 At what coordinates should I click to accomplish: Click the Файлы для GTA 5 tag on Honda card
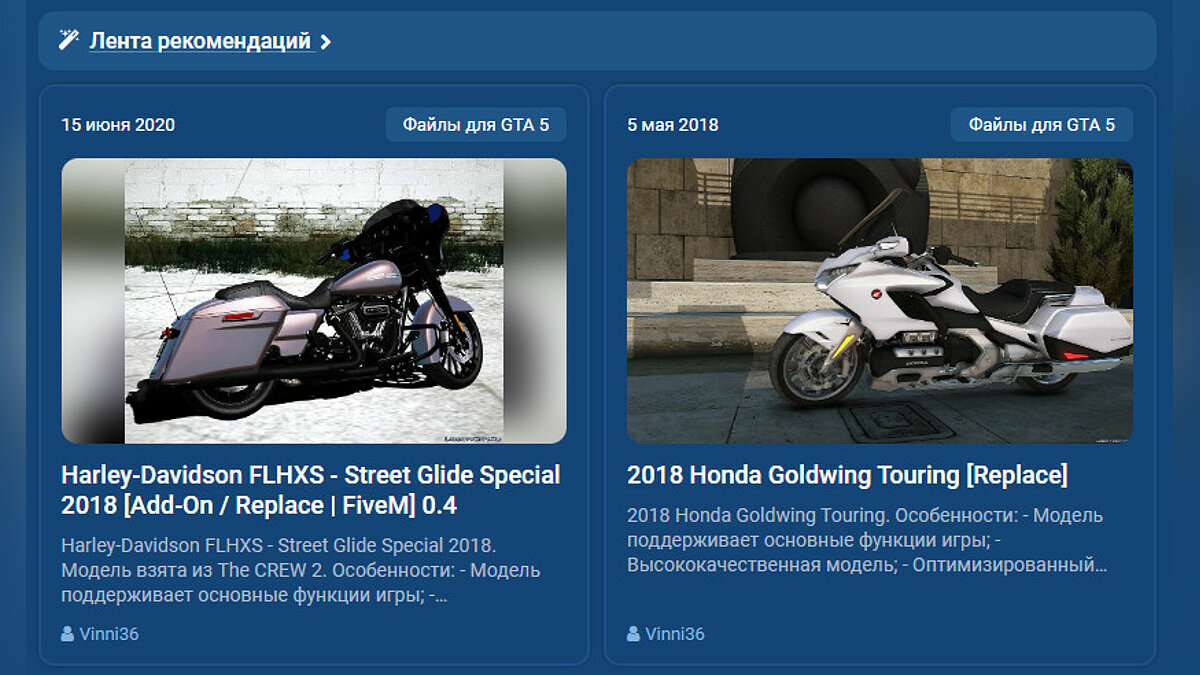(1042, 125)
